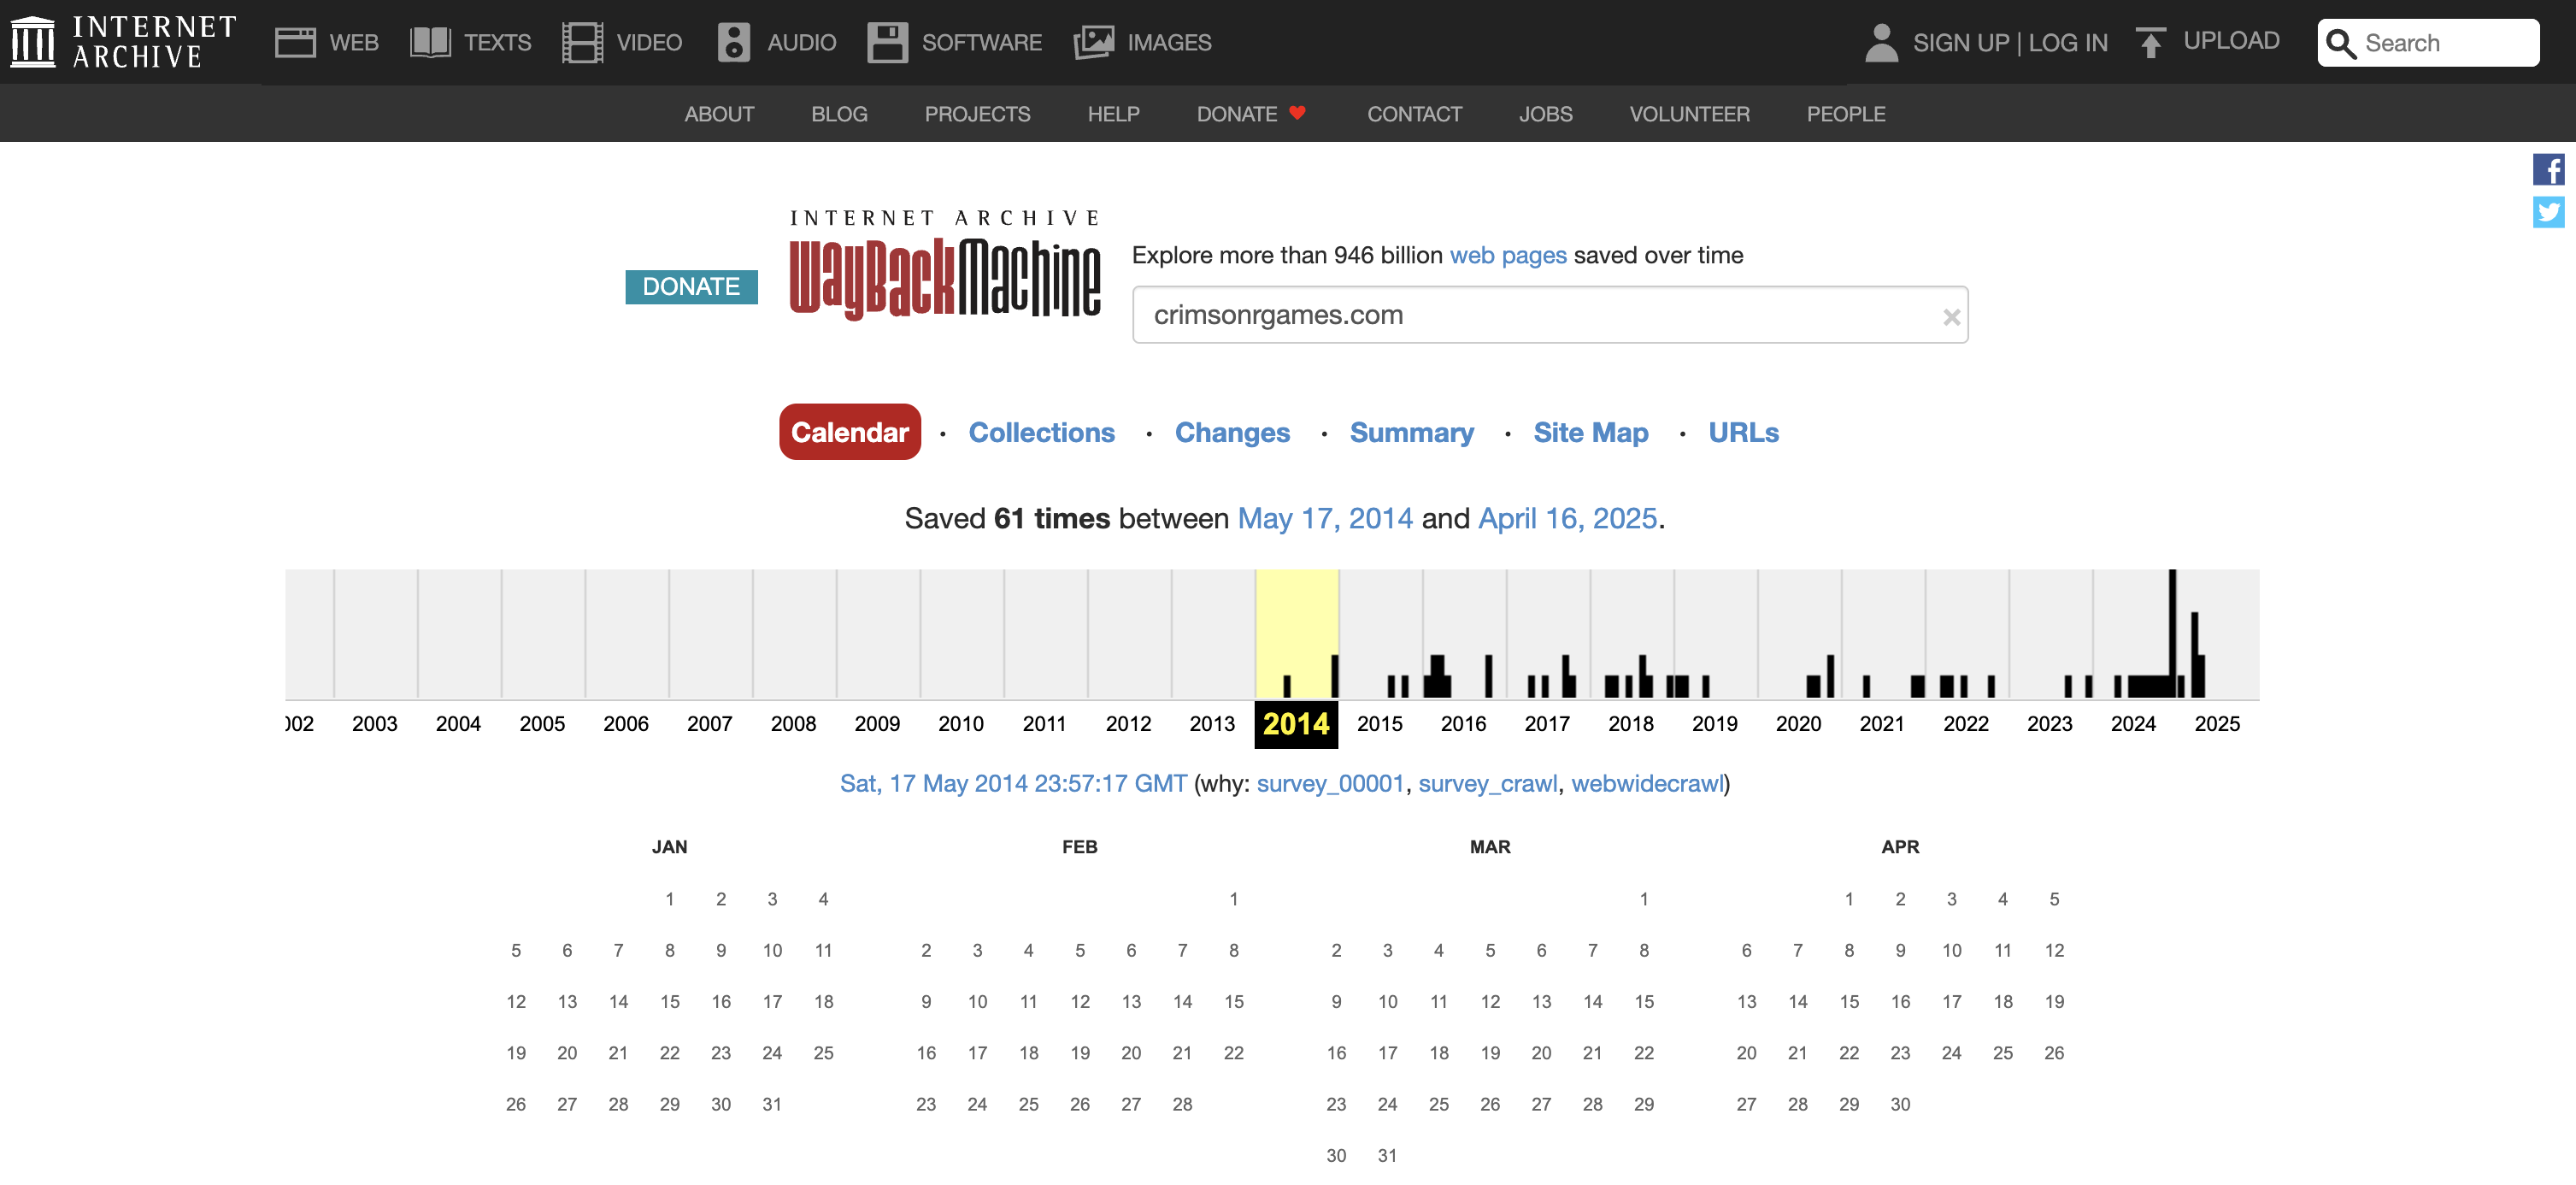The width and height of the screenshot is (2576, 1185).
Task: Open the ABOUT menu item
Action: point(719,114)
